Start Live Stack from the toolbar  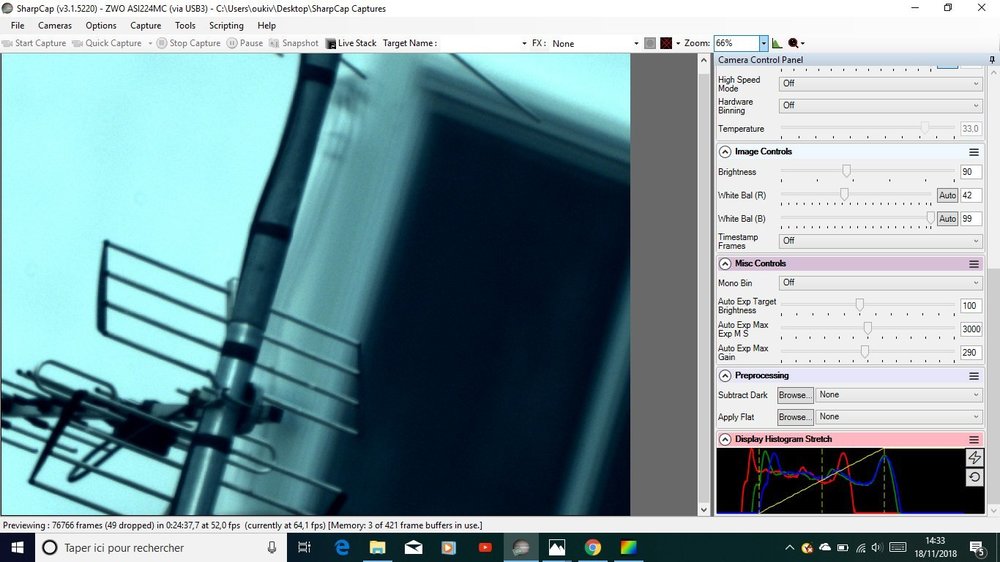(351, 43)
